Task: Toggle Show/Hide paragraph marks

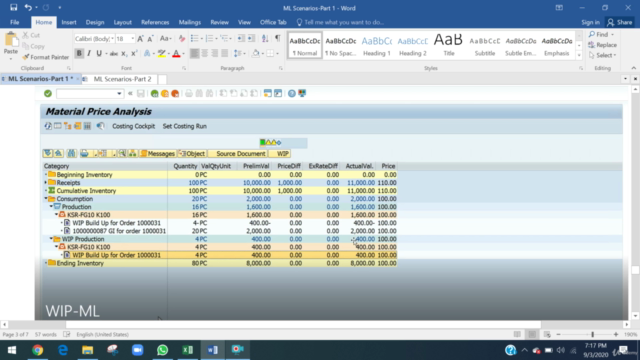Action: tap(278, 38)
